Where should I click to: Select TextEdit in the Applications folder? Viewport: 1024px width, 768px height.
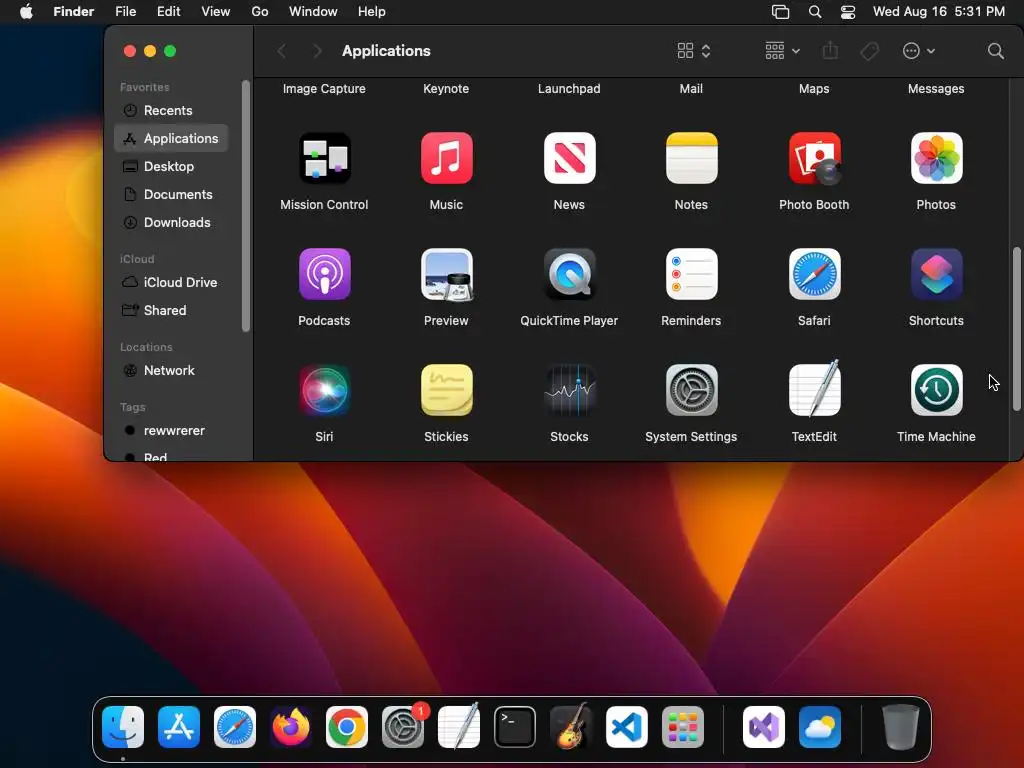click(814, 389)
